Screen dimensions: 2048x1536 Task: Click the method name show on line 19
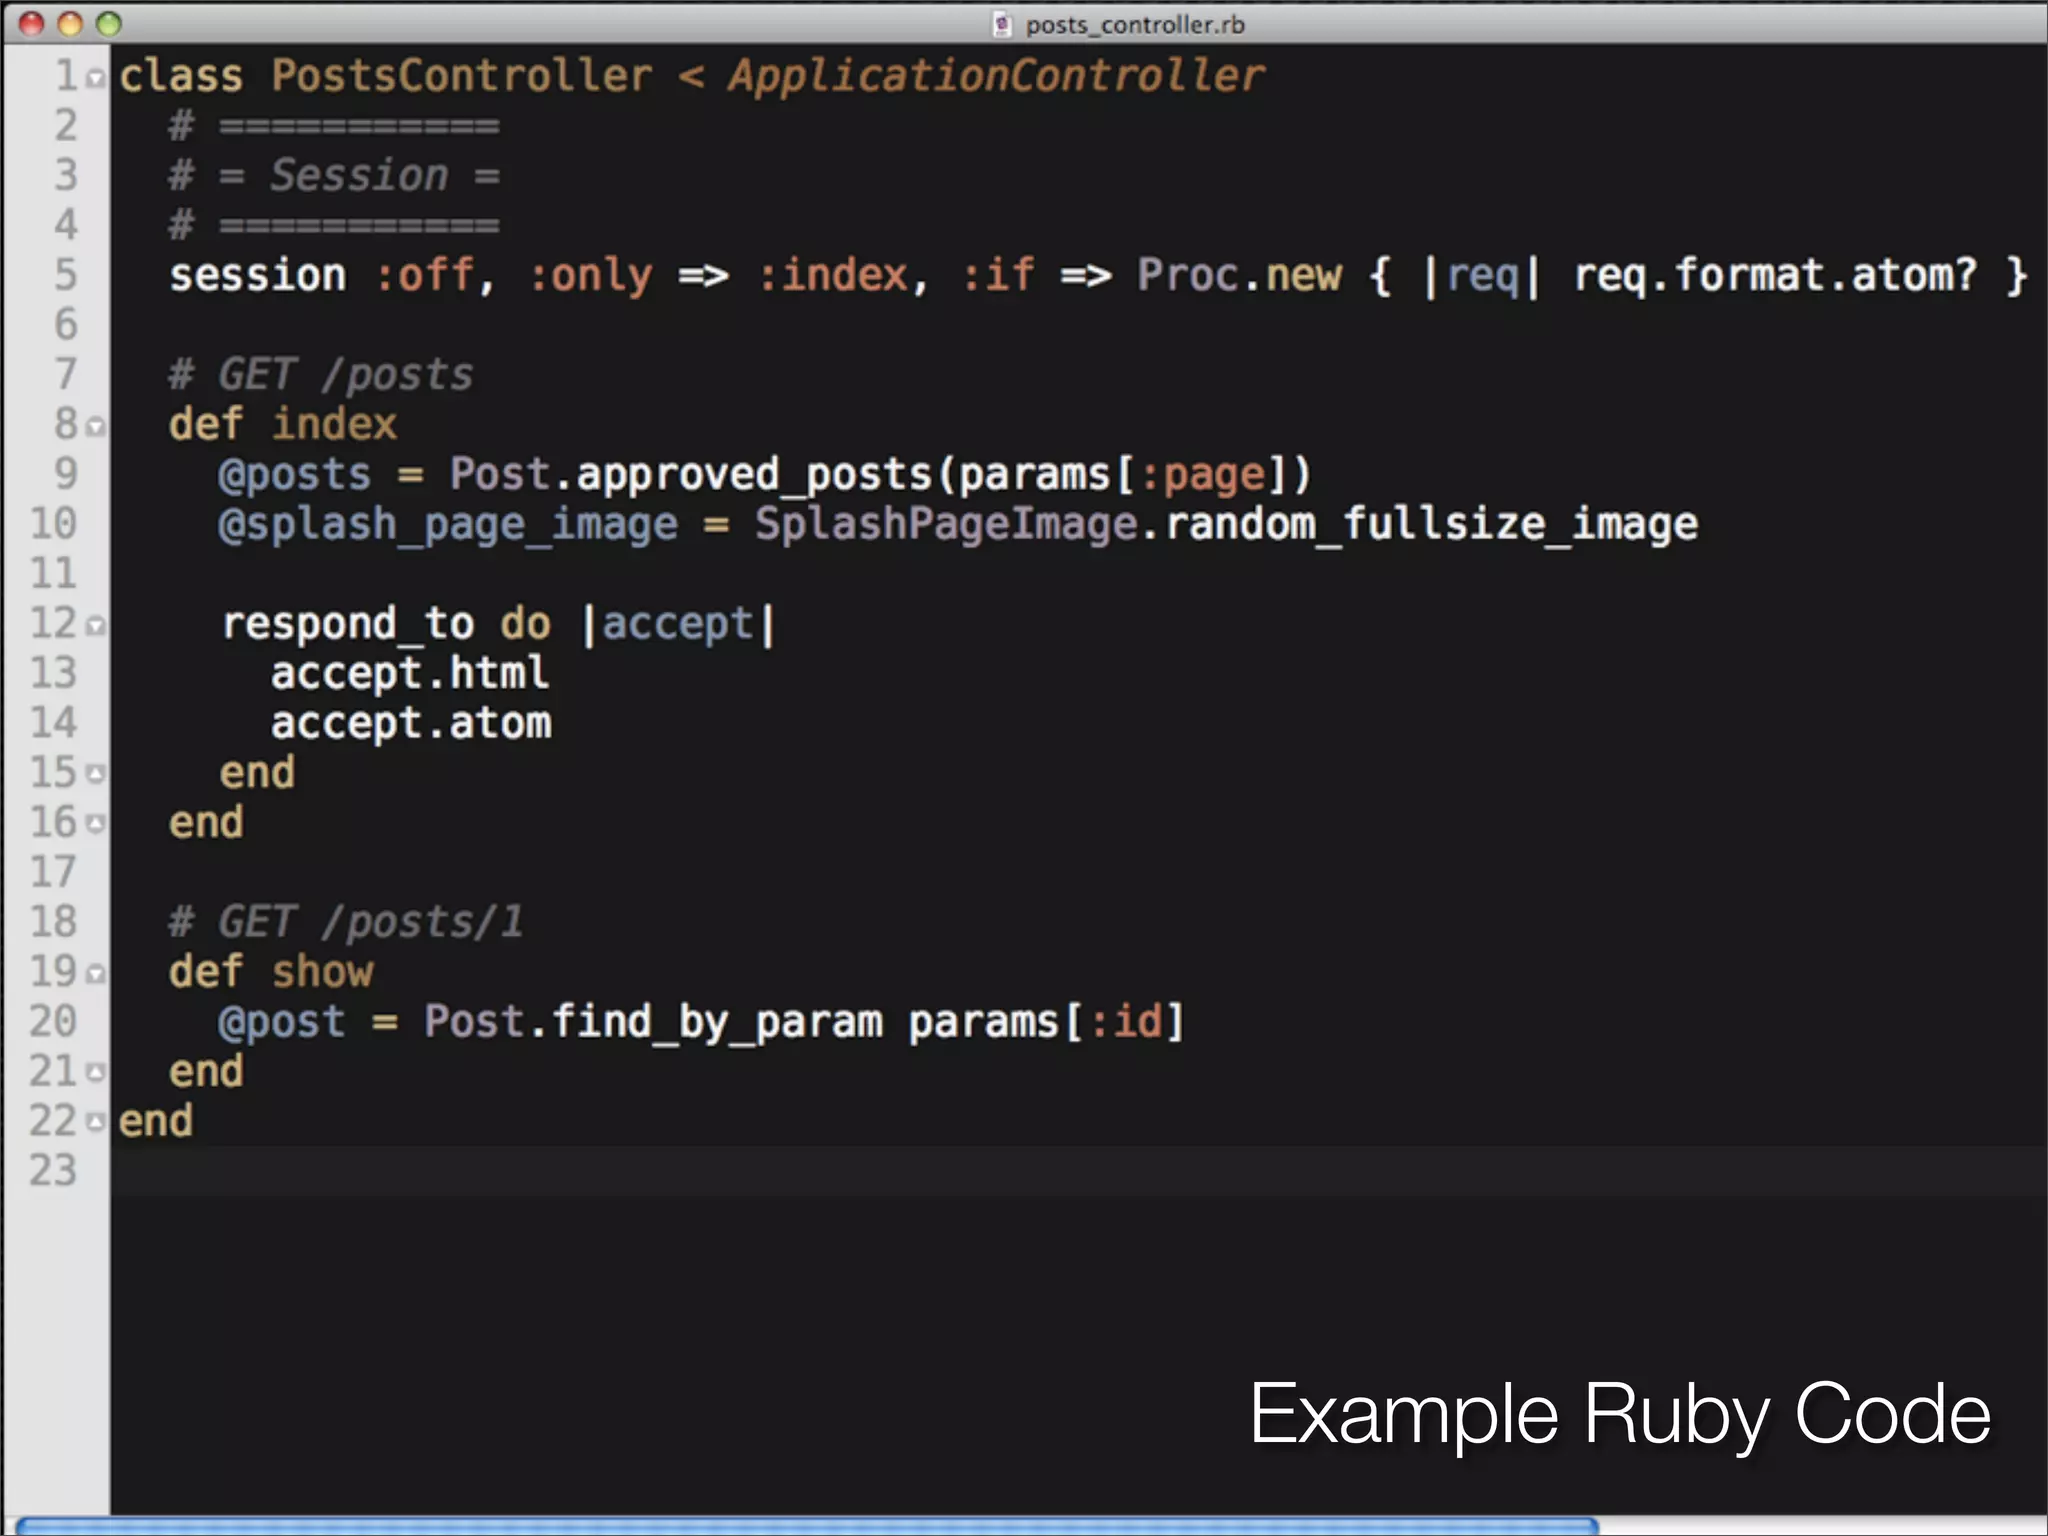point(322,972)
